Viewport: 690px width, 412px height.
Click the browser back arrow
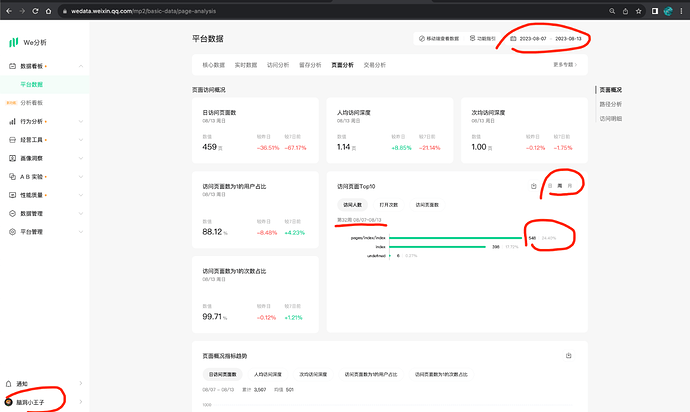point(9,11)
